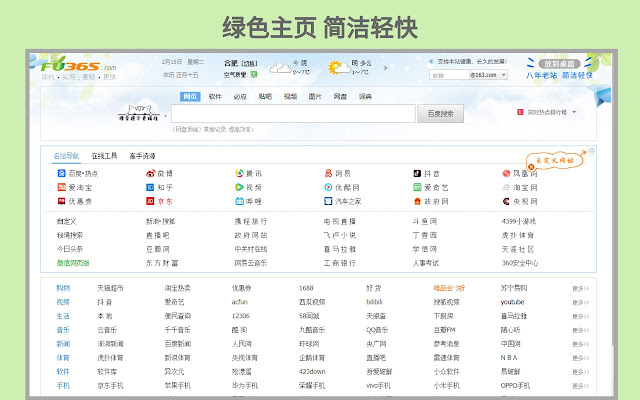The height and width of the screenshot is (400, 640).
Task: Switch to the 贴吧 search tab
Action: click(x=265, y=97)
